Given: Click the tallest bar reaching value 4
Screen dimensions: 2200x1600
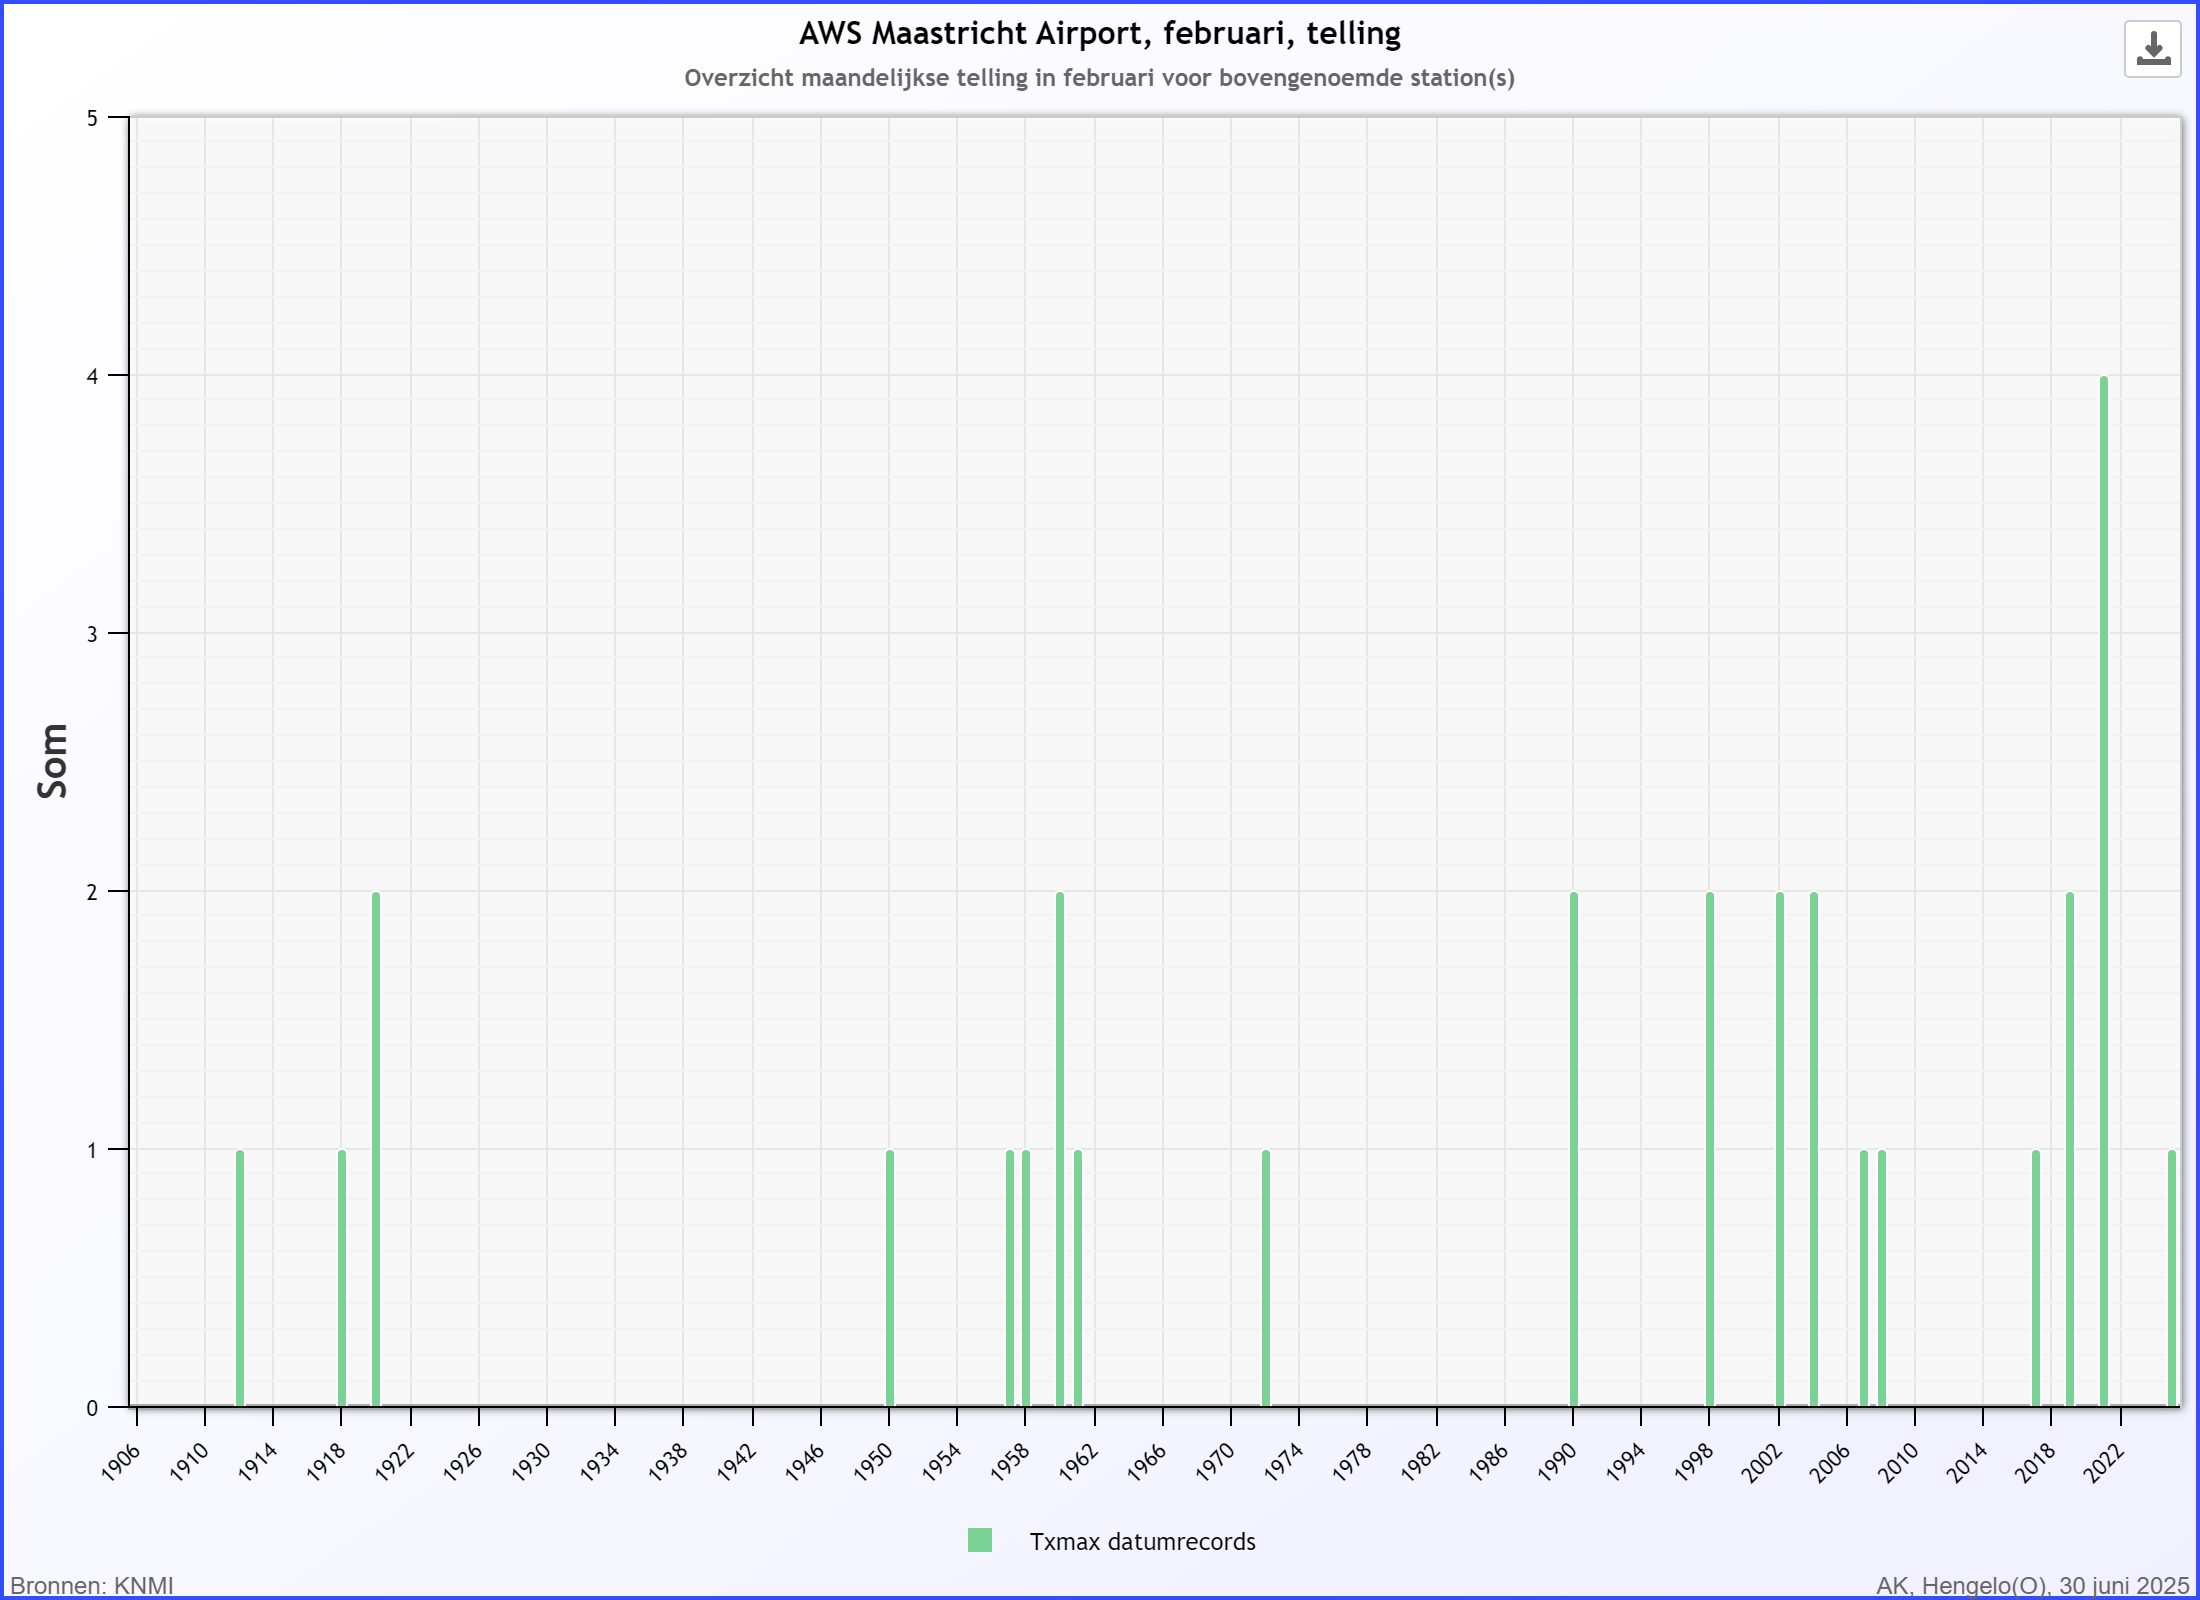Looking at the screenshot, I should point(2104,890).
